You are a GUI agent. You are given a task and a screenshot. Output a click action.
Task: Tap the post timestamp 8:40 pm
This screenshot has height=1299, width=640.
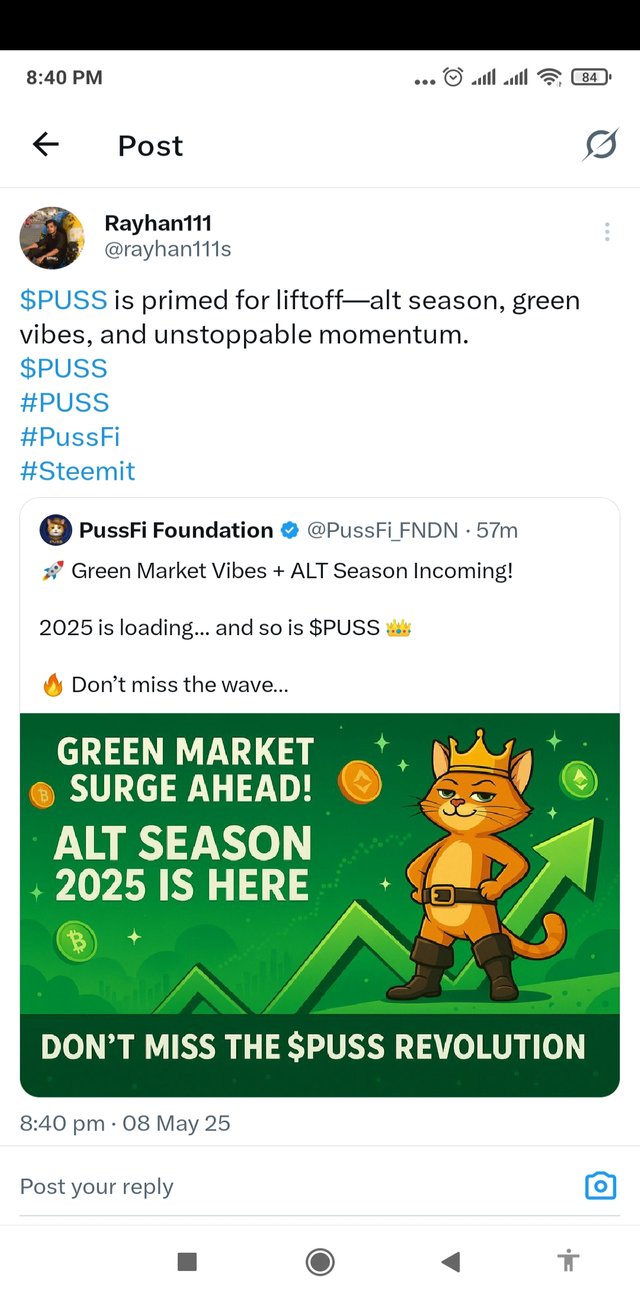pos(62,1123)
